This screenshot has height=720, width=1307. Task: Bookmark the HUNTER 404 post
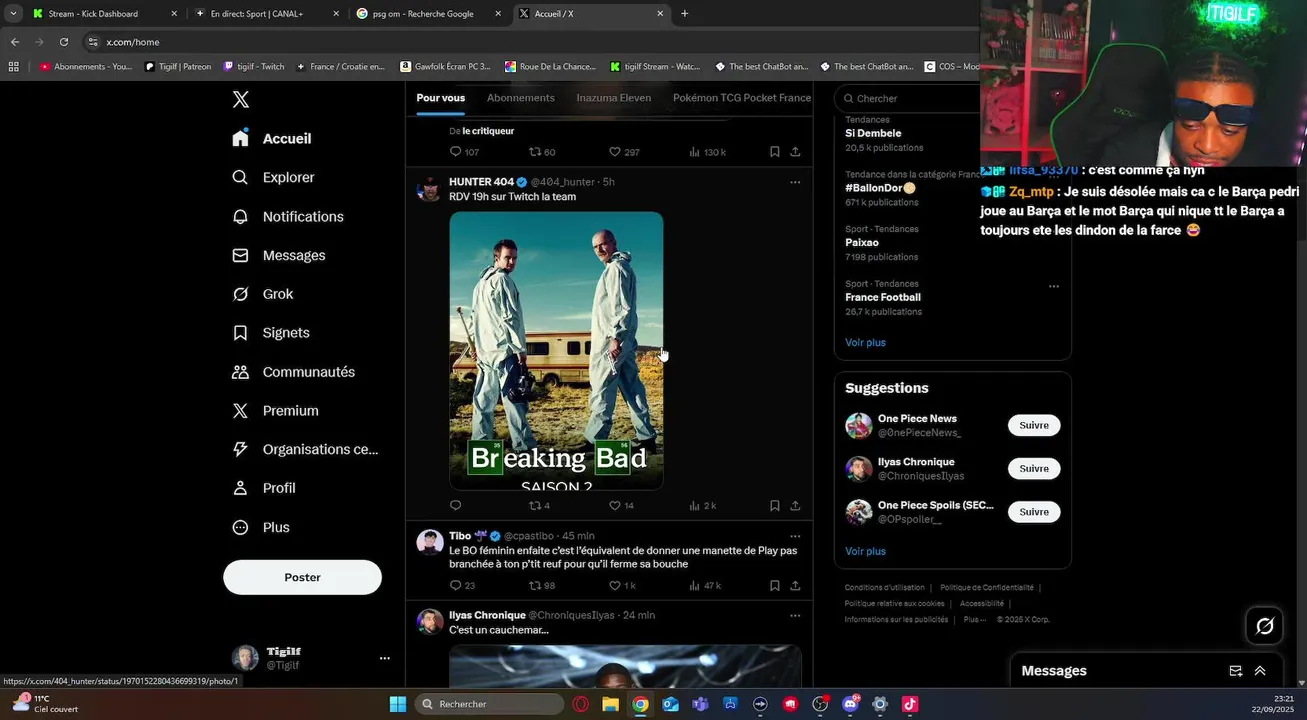click(x=775, y=505)
